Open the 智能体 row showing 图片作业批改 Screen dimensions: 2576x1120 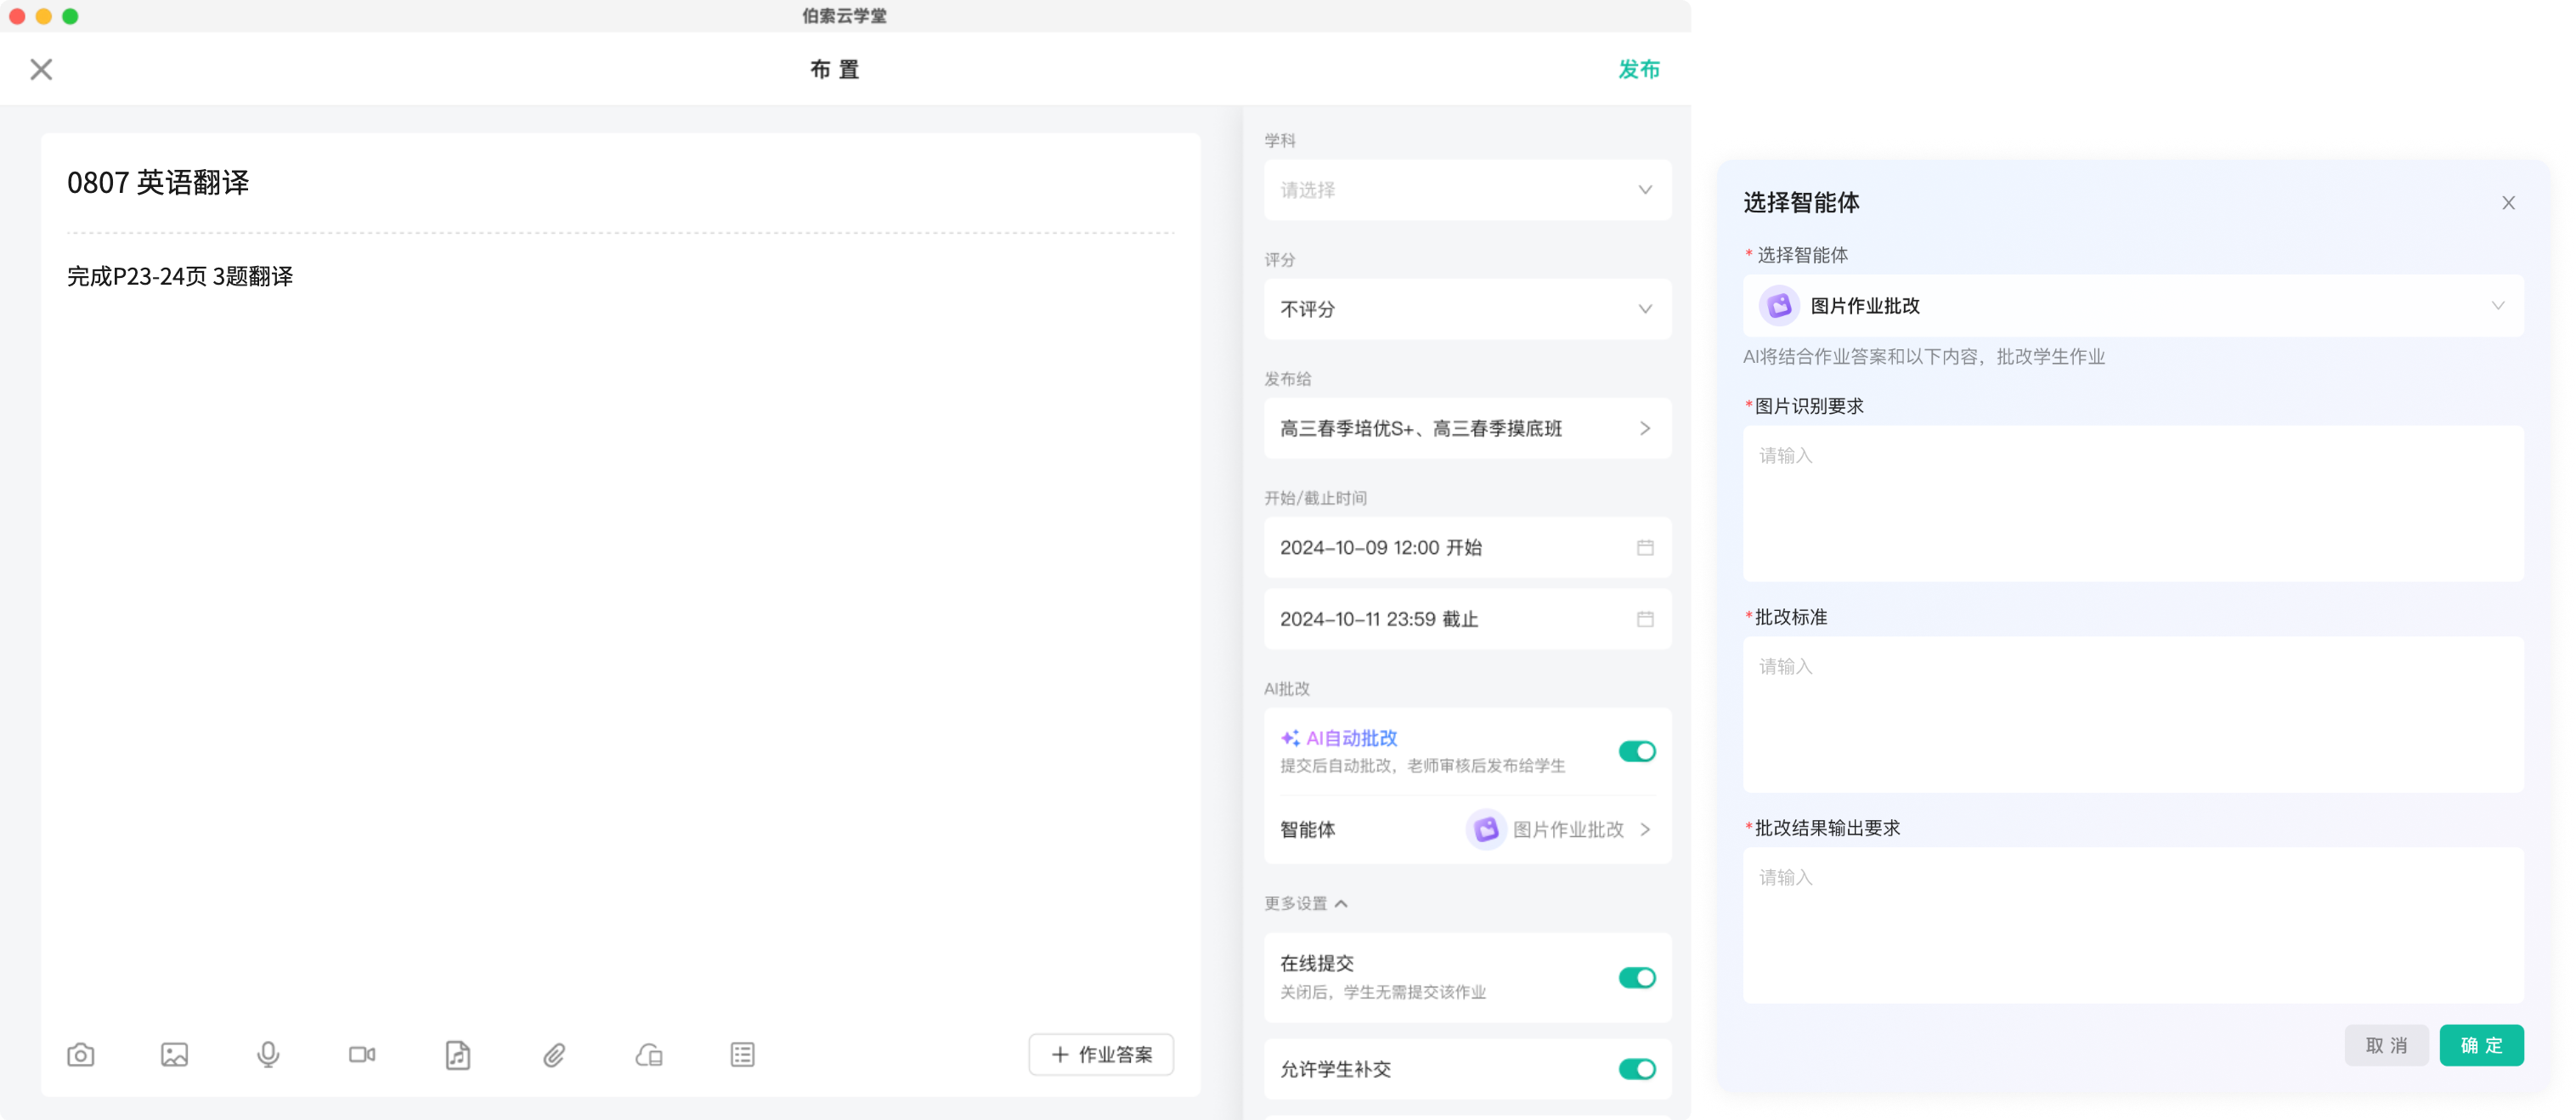[1467, 830]
